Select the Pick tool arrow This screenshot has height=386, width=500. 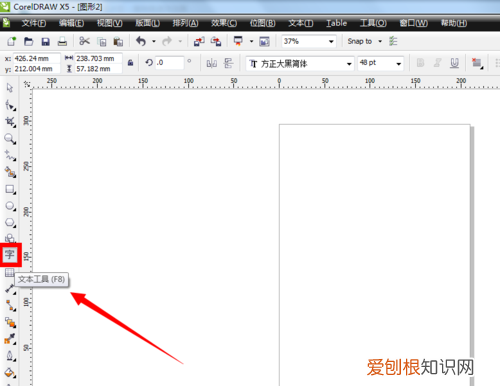[10, 88]
